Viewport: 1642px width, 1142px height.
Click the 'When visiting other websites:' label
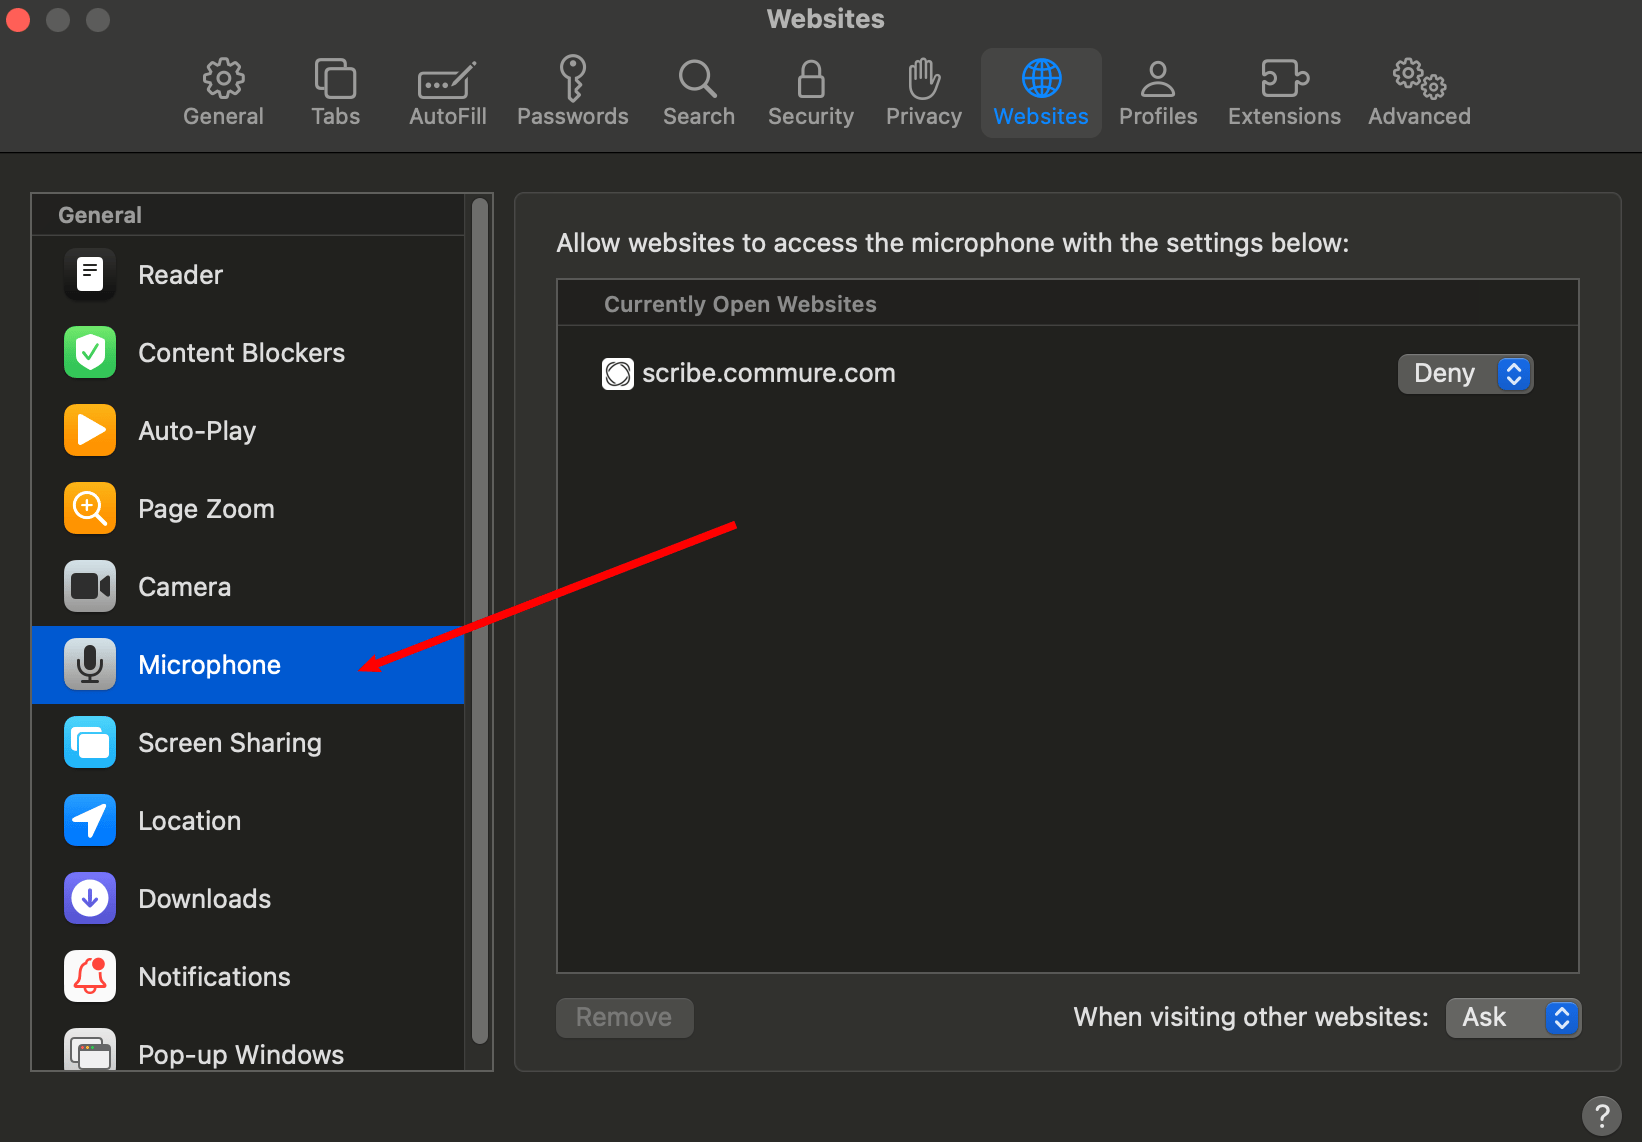point(1251,1017)
